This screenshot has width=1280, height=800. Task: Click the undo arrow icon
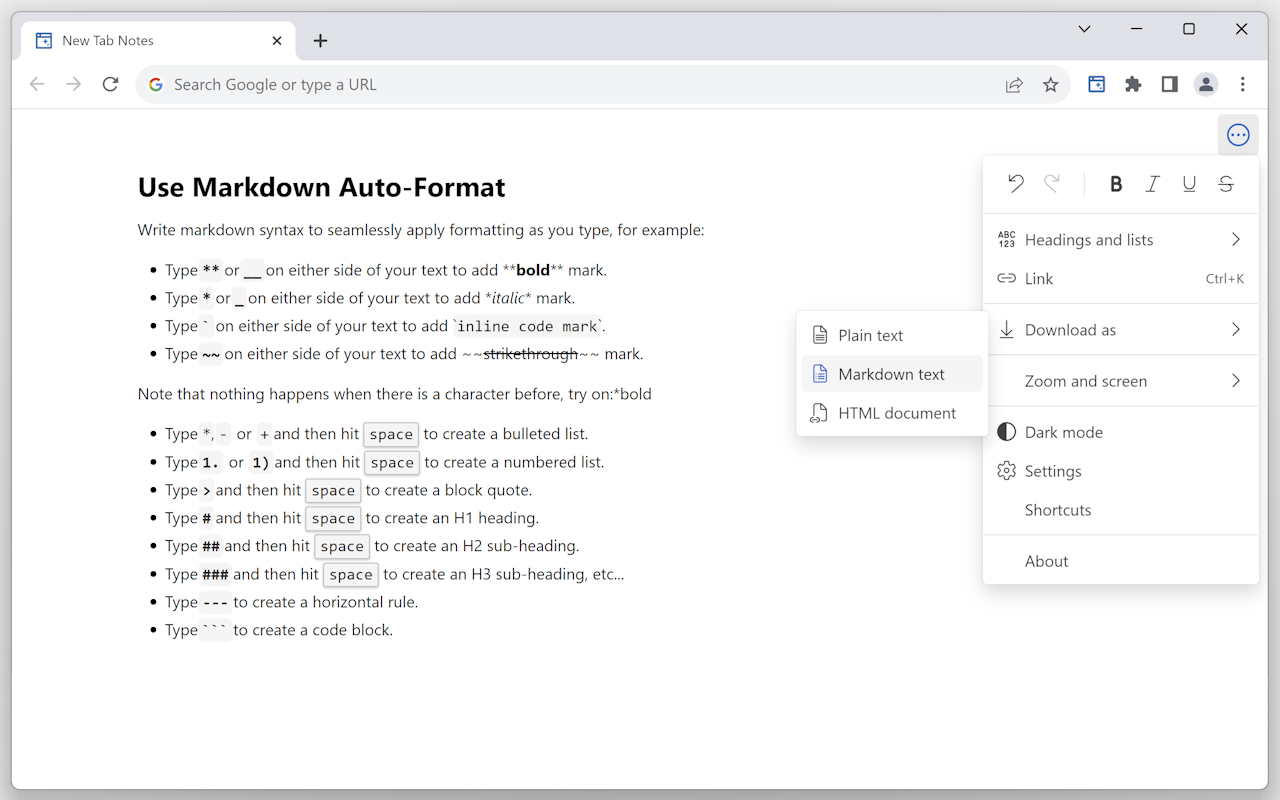pos(1016,184)
